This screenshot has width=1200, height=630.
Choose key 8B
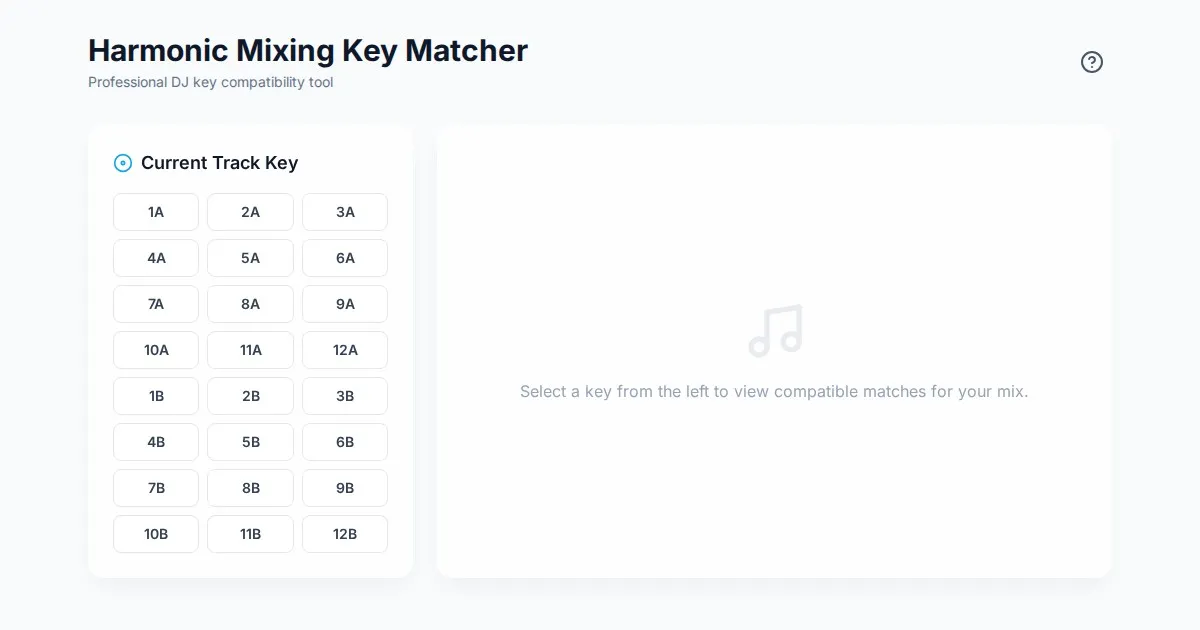[x=250, y=488]
